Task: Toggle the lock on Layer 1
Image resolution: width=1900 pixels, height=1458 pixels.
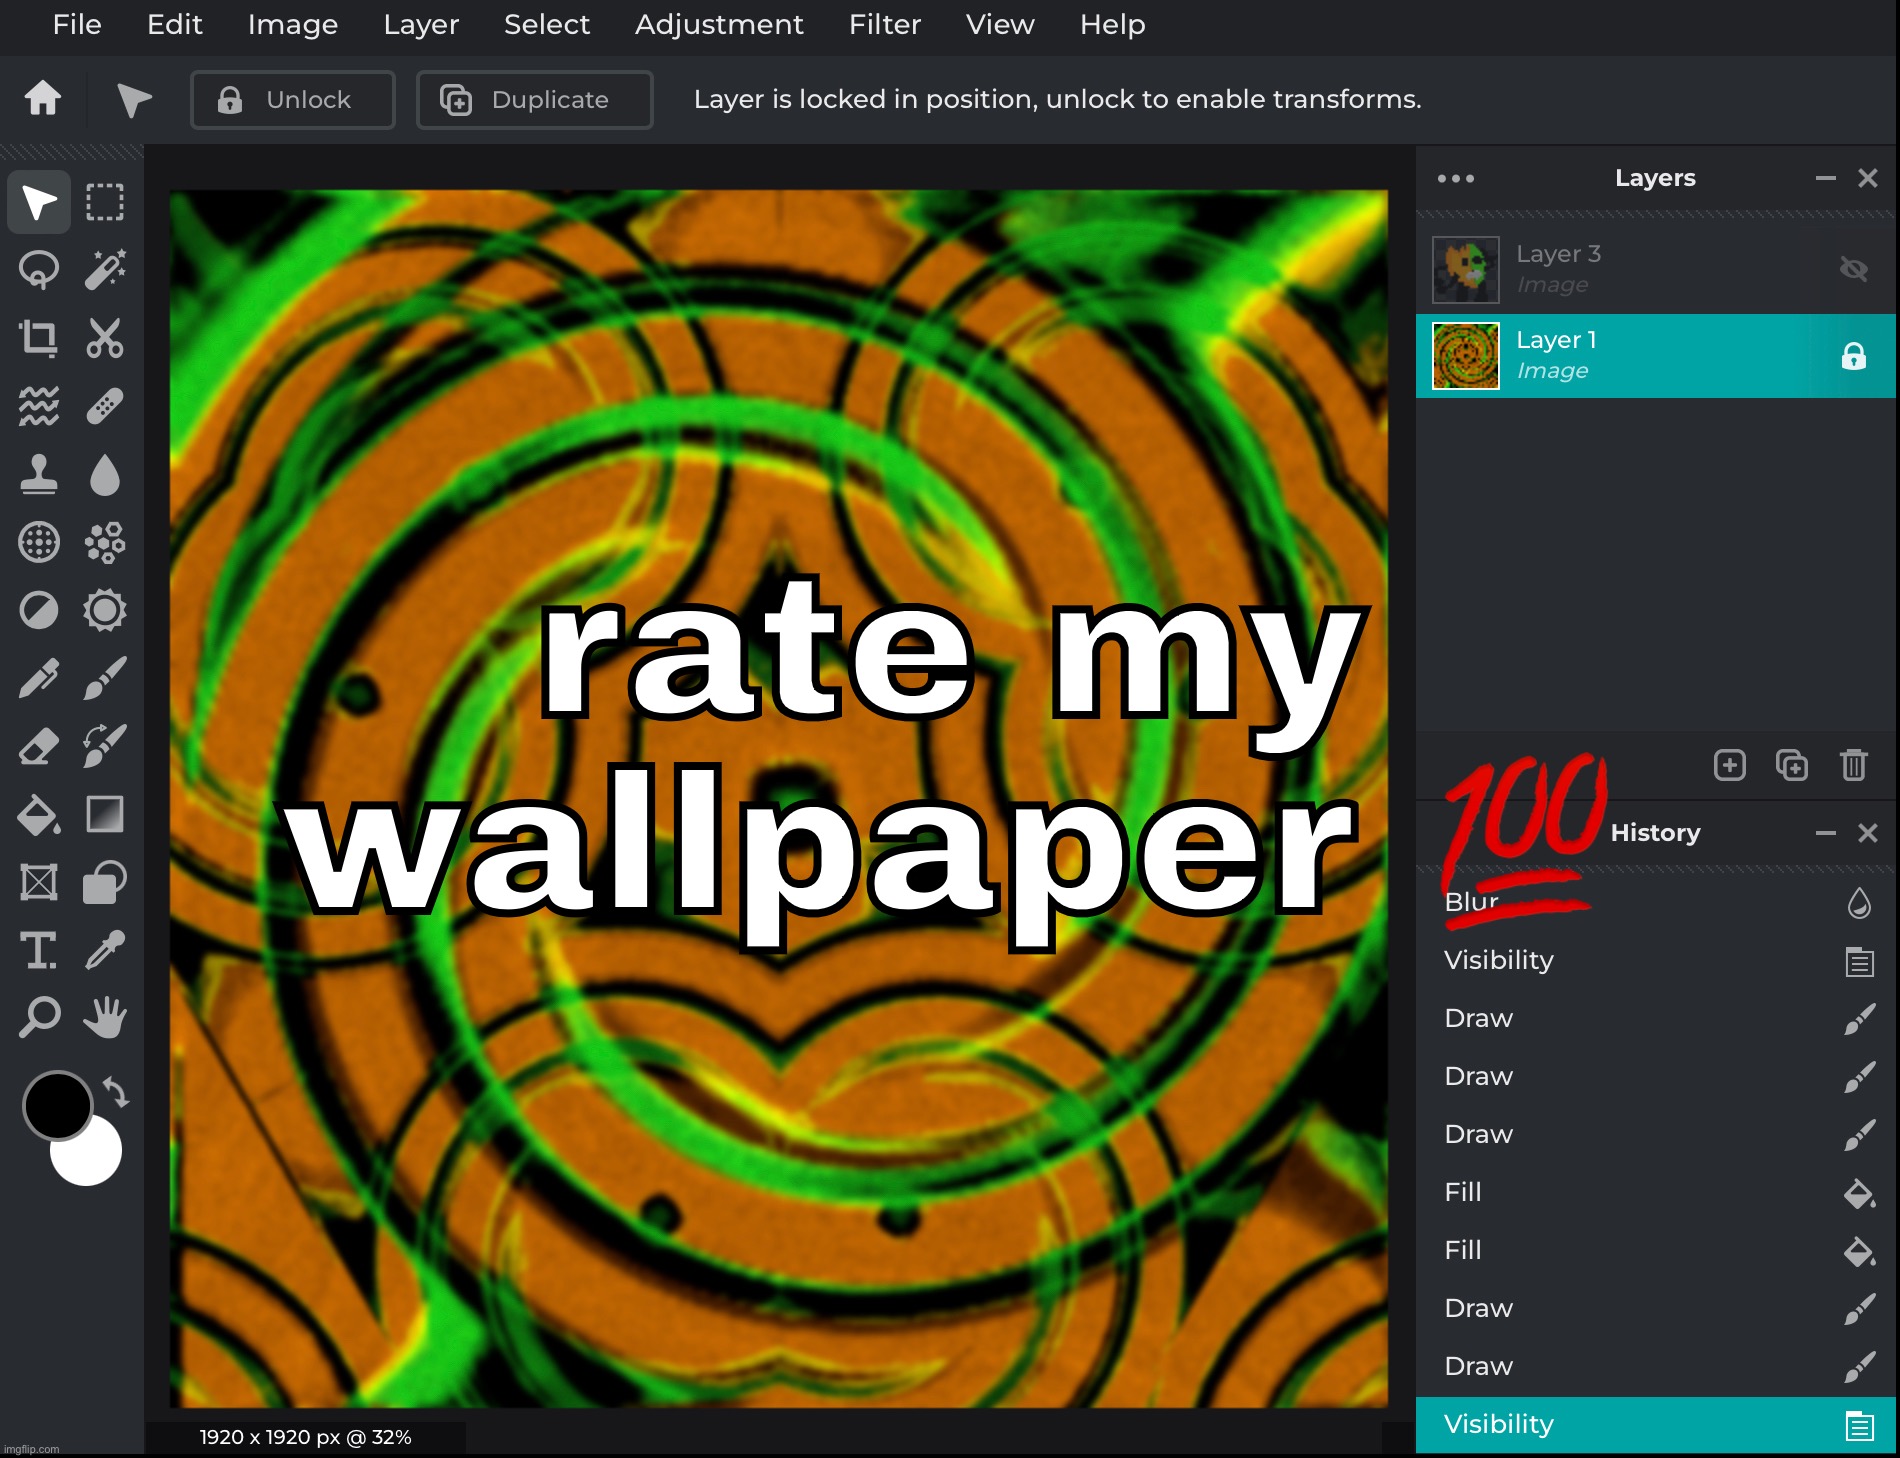Action: [1854, 356]
